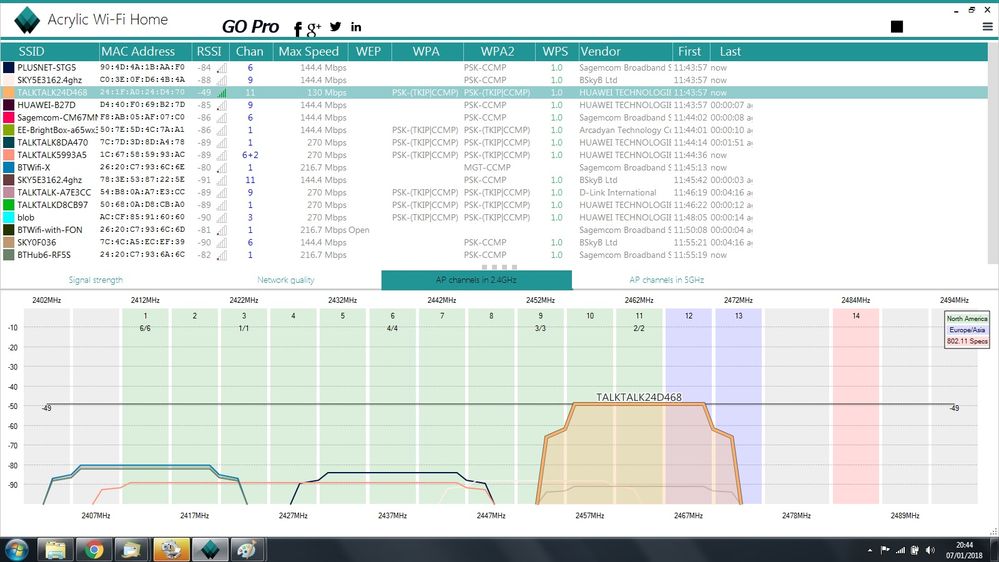Screen dimensions: 999x562
Task: Open the LinkedIn social icon
Action: point(356,27)
